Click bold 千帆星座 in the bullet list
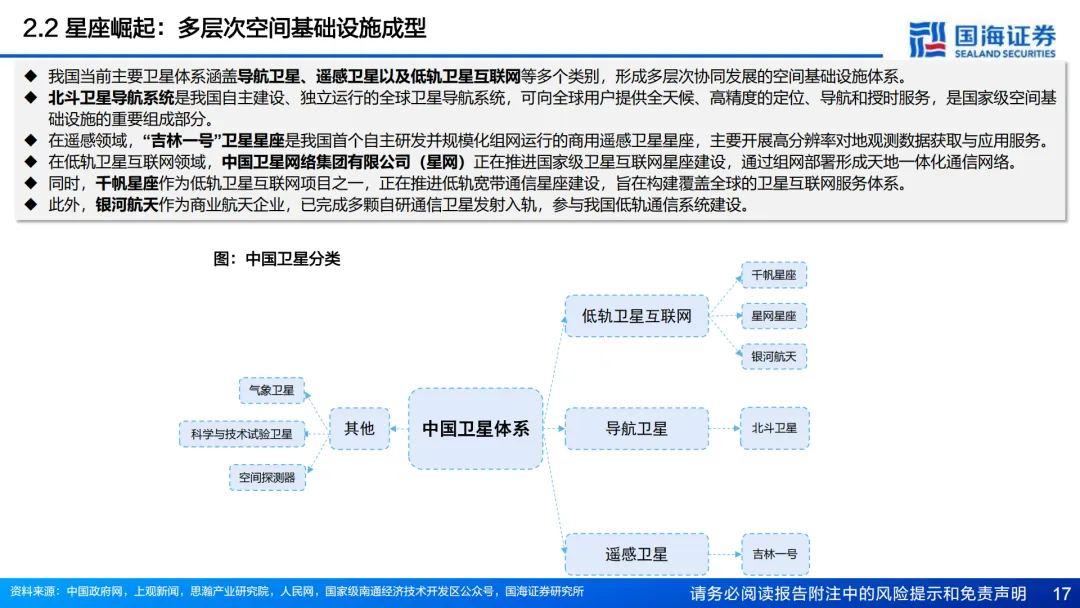The height and width of the screenshot is (608, 1080). [127, 184]
